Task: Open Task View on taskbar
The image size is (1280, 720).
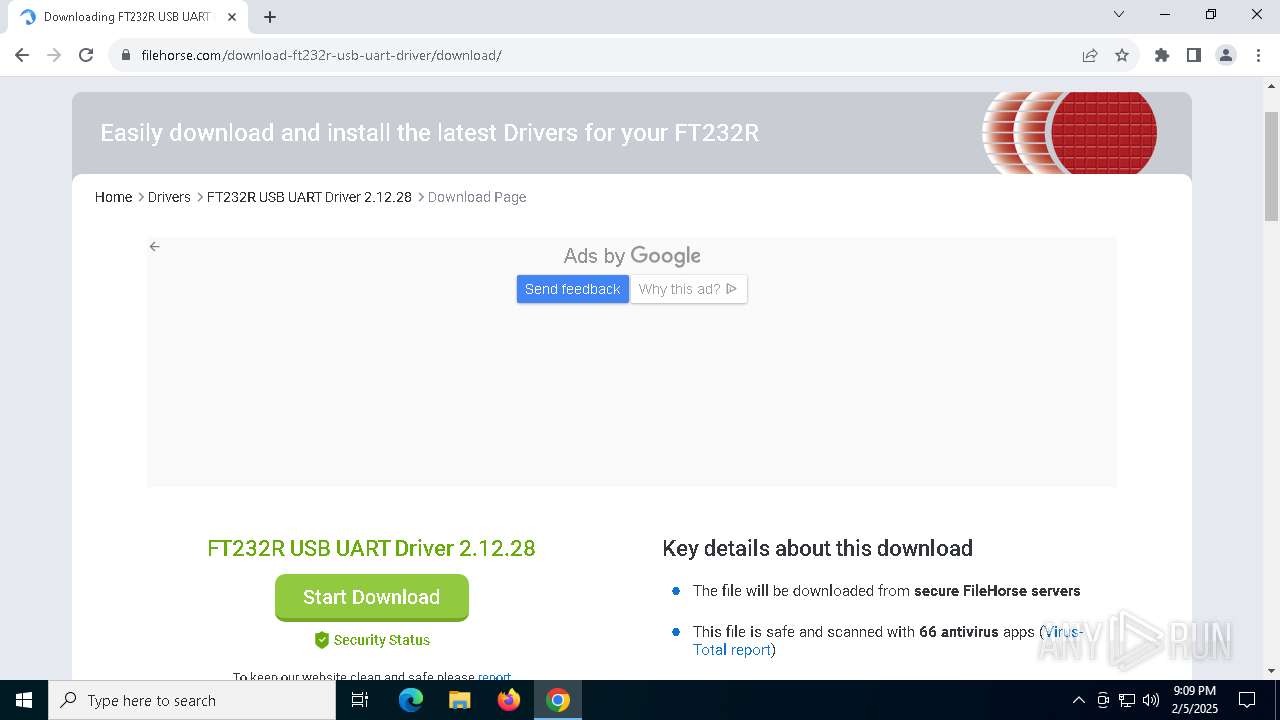Action: (360, 700)
